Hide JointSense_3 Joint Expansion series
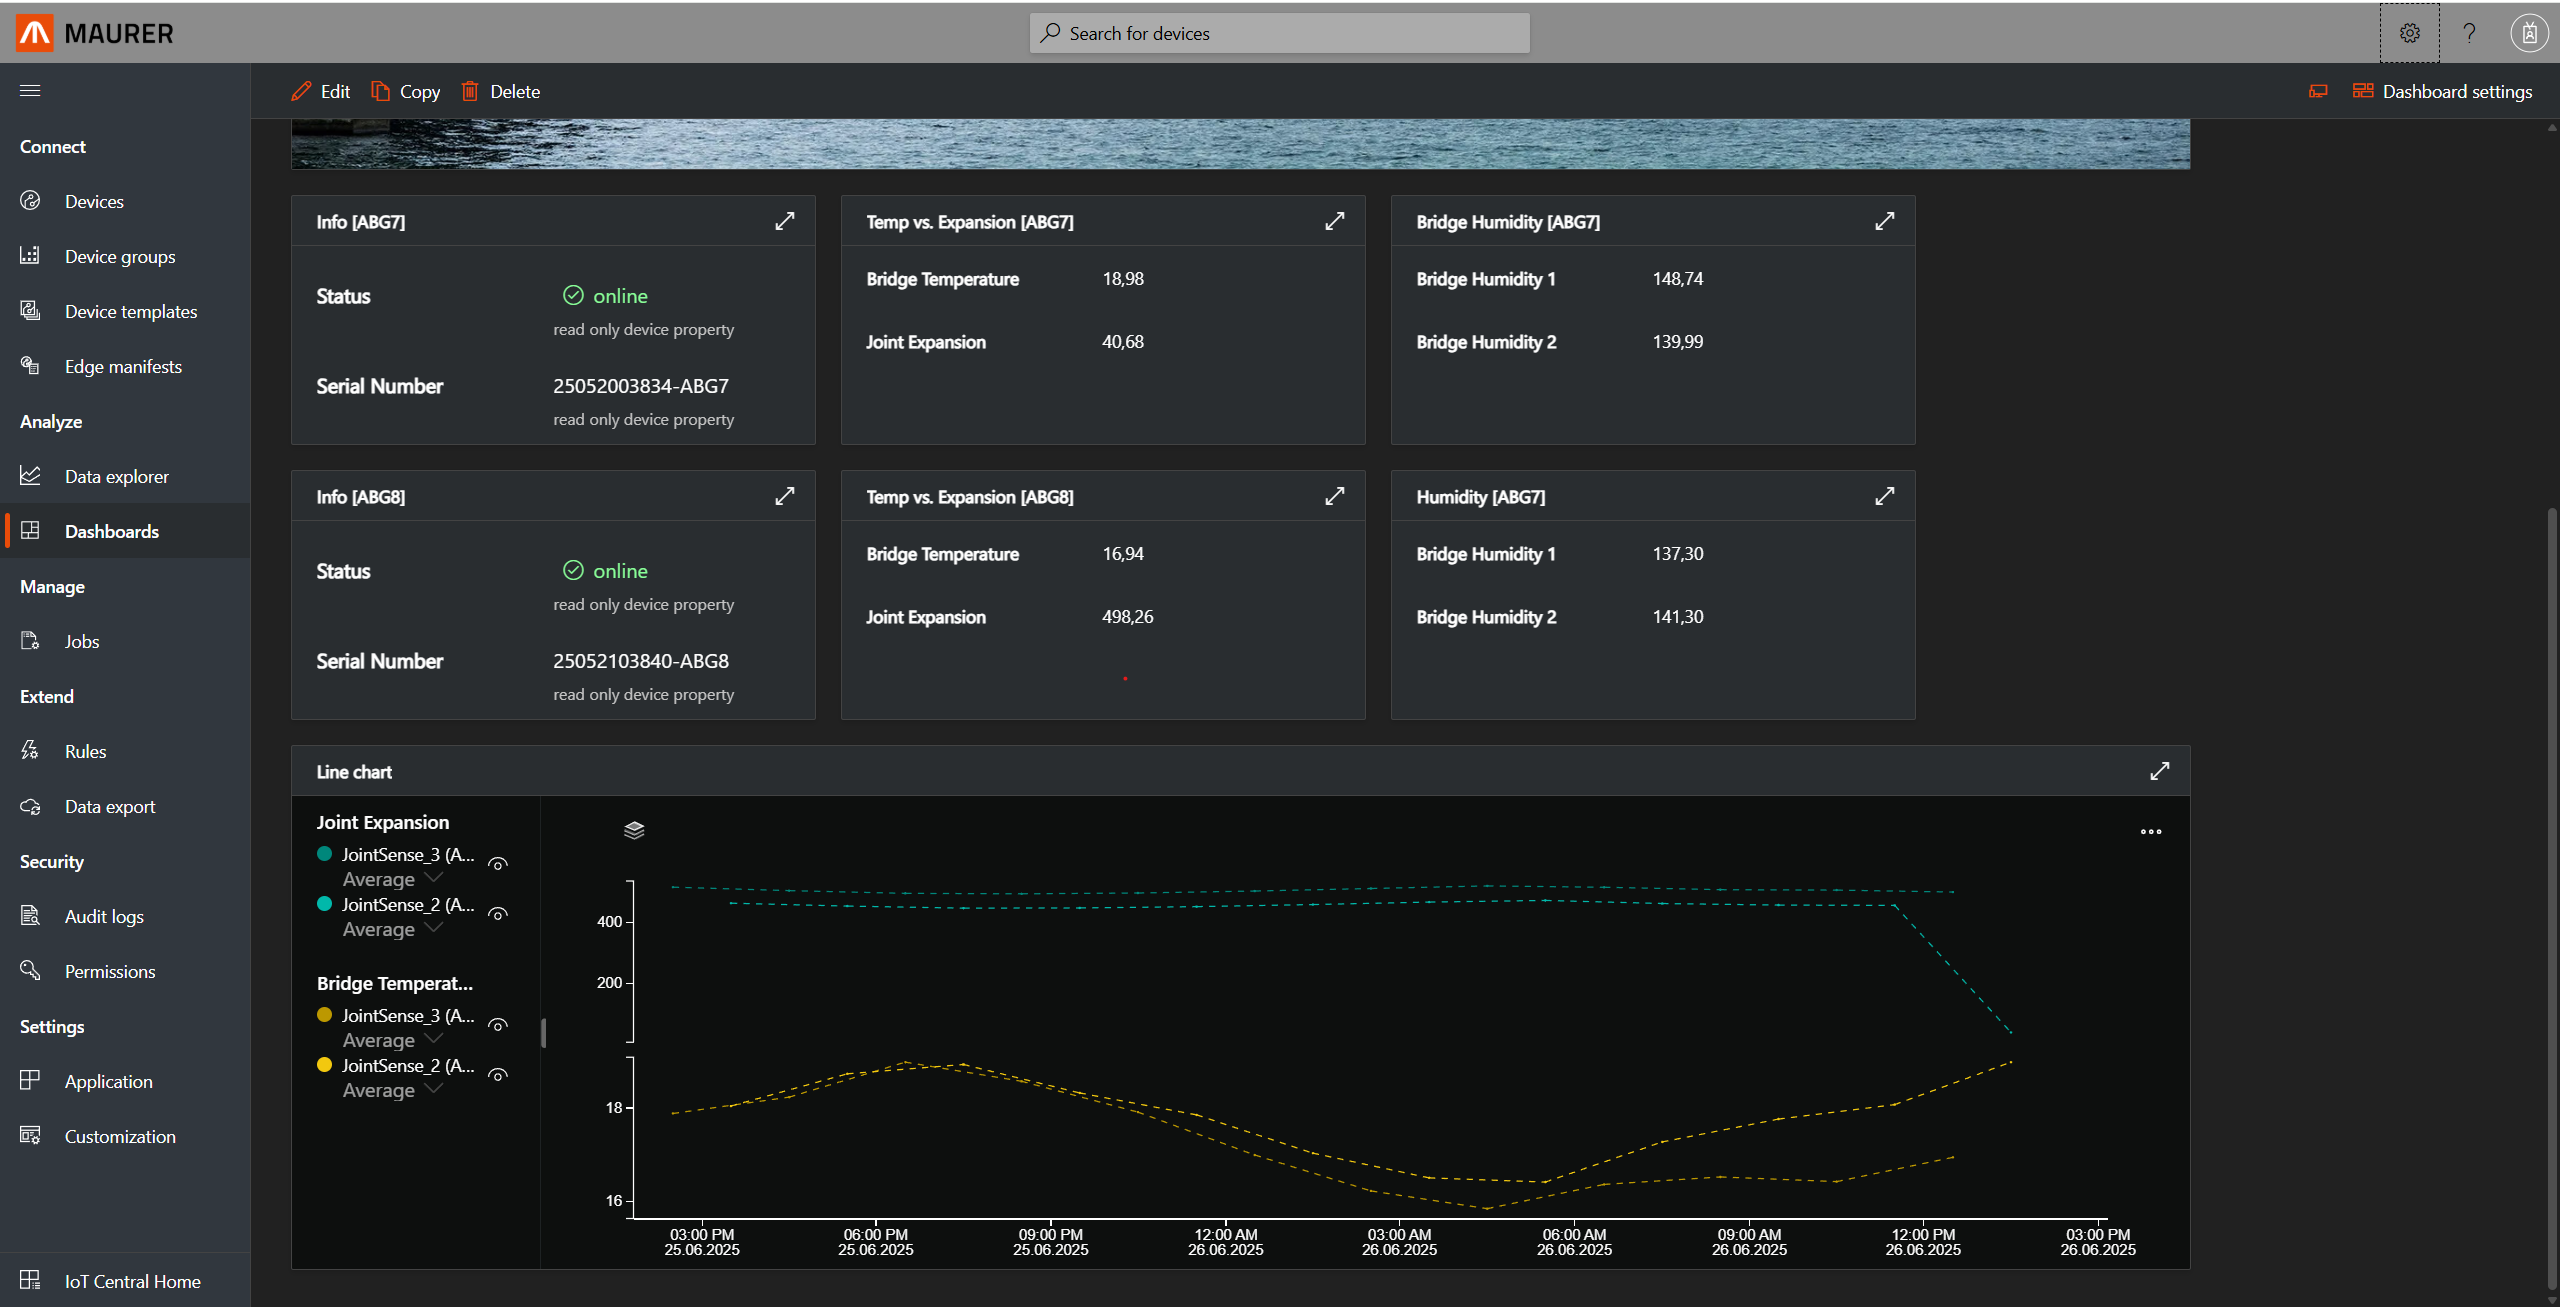The width and height of the screenshot is (2560, 1307). click(x=498, y=864)
